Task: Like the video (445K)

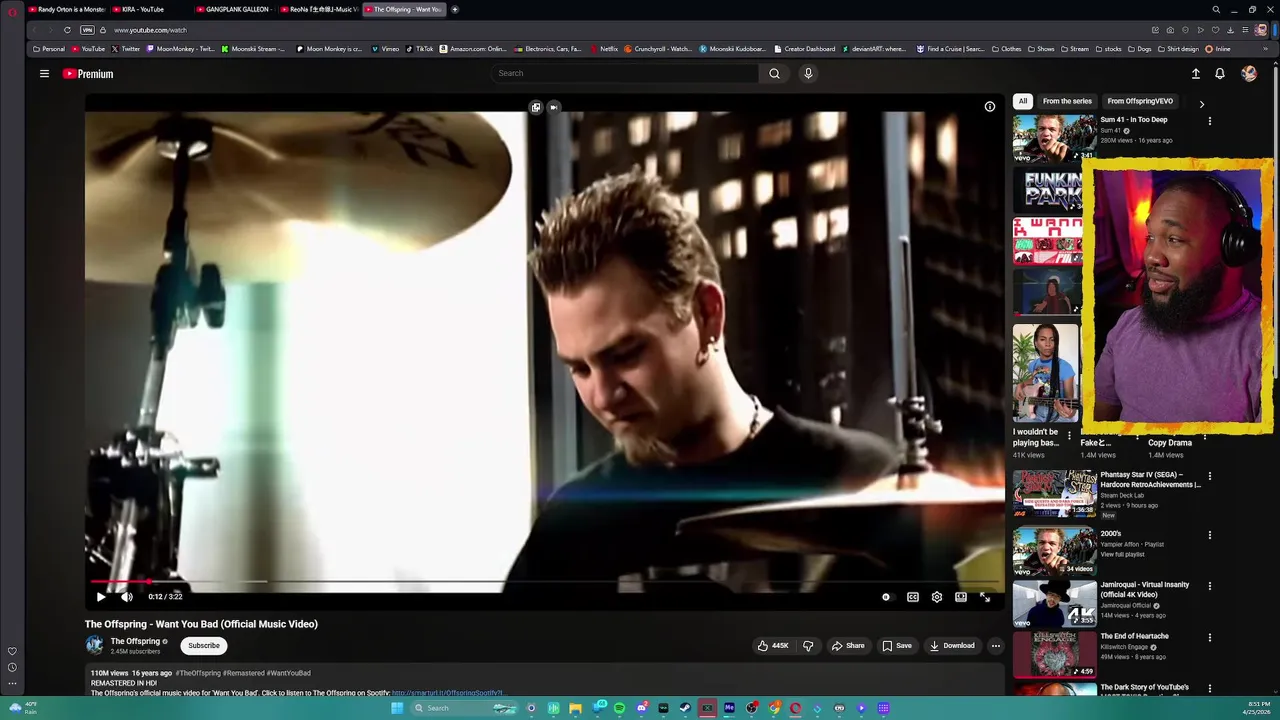Action: tap(773, 646)
